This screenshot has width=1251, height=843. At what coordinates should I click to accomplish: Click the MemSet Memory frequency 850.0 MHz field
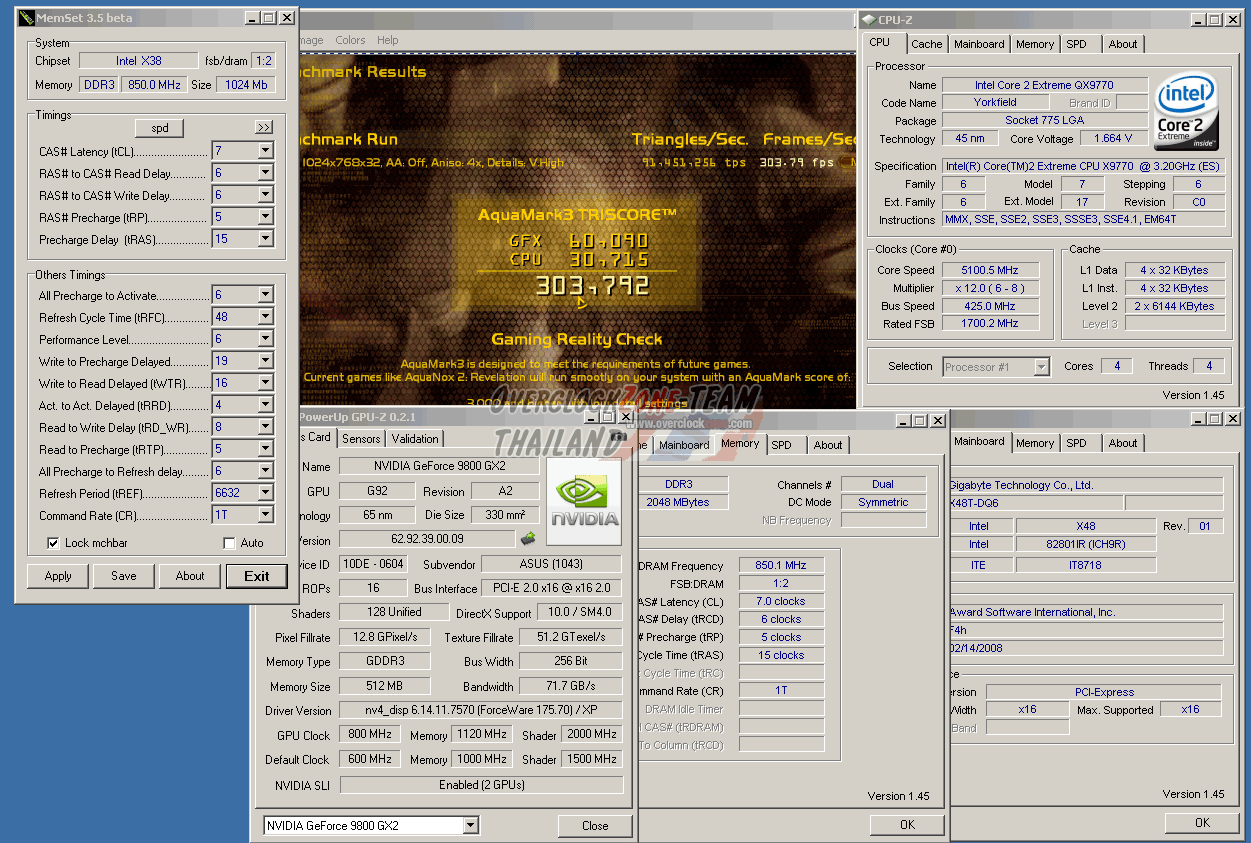(154, 85)
